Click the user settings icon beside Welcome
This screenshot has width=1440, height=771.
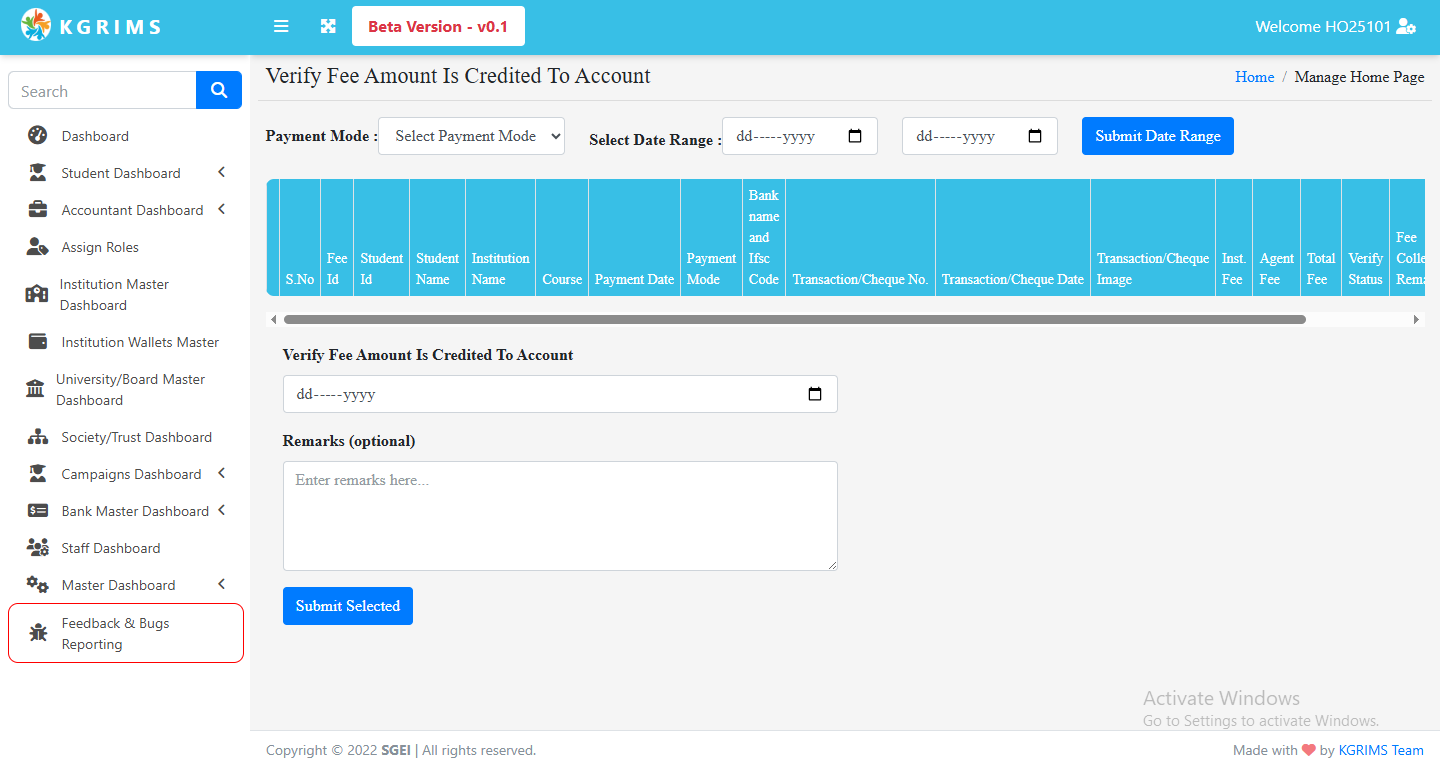tap(1406, 27)
